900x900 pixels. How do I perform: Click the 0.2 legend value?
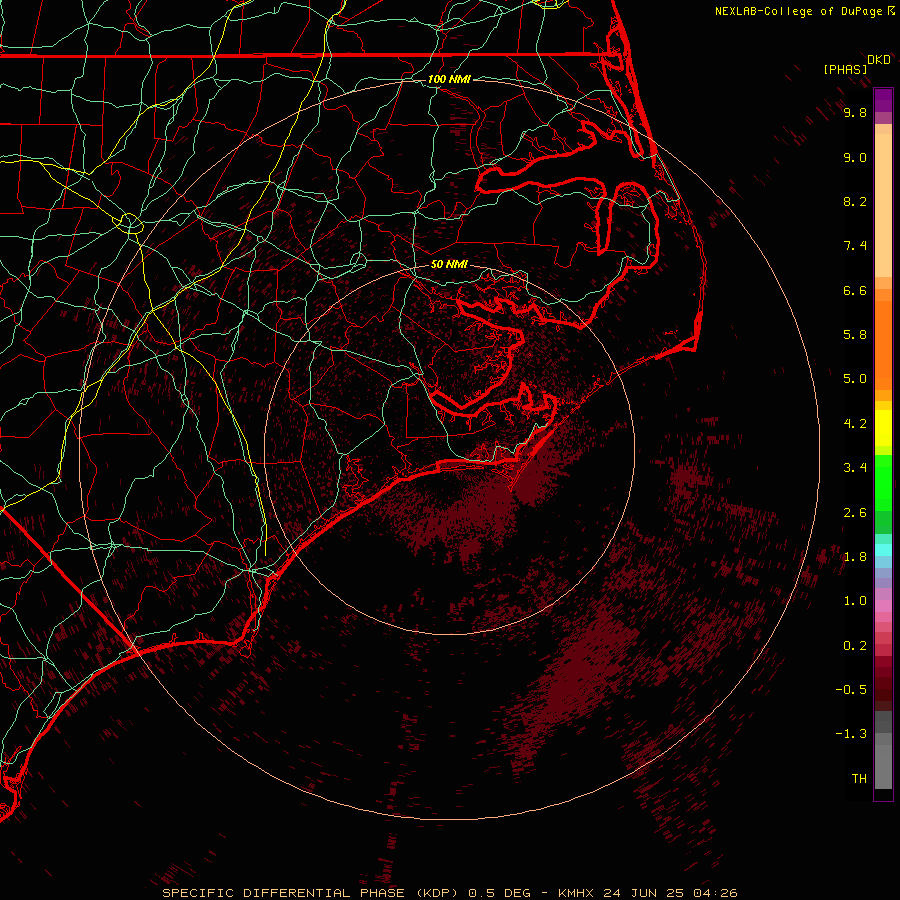click(x=855, y=646)
